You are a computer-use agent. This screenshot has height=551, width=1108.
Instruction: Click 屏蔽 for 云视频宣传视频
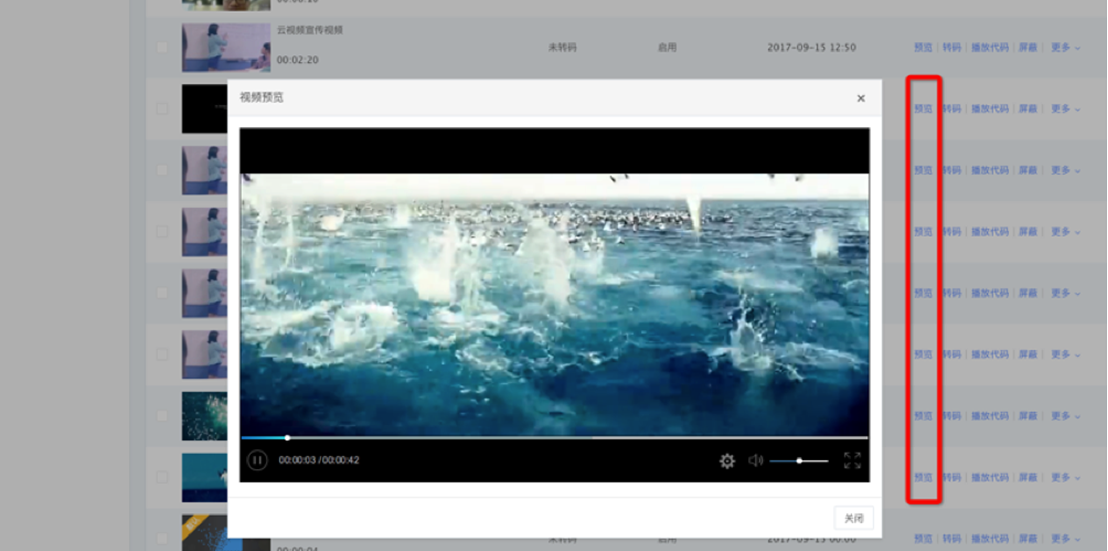[x=1027, y=47]
